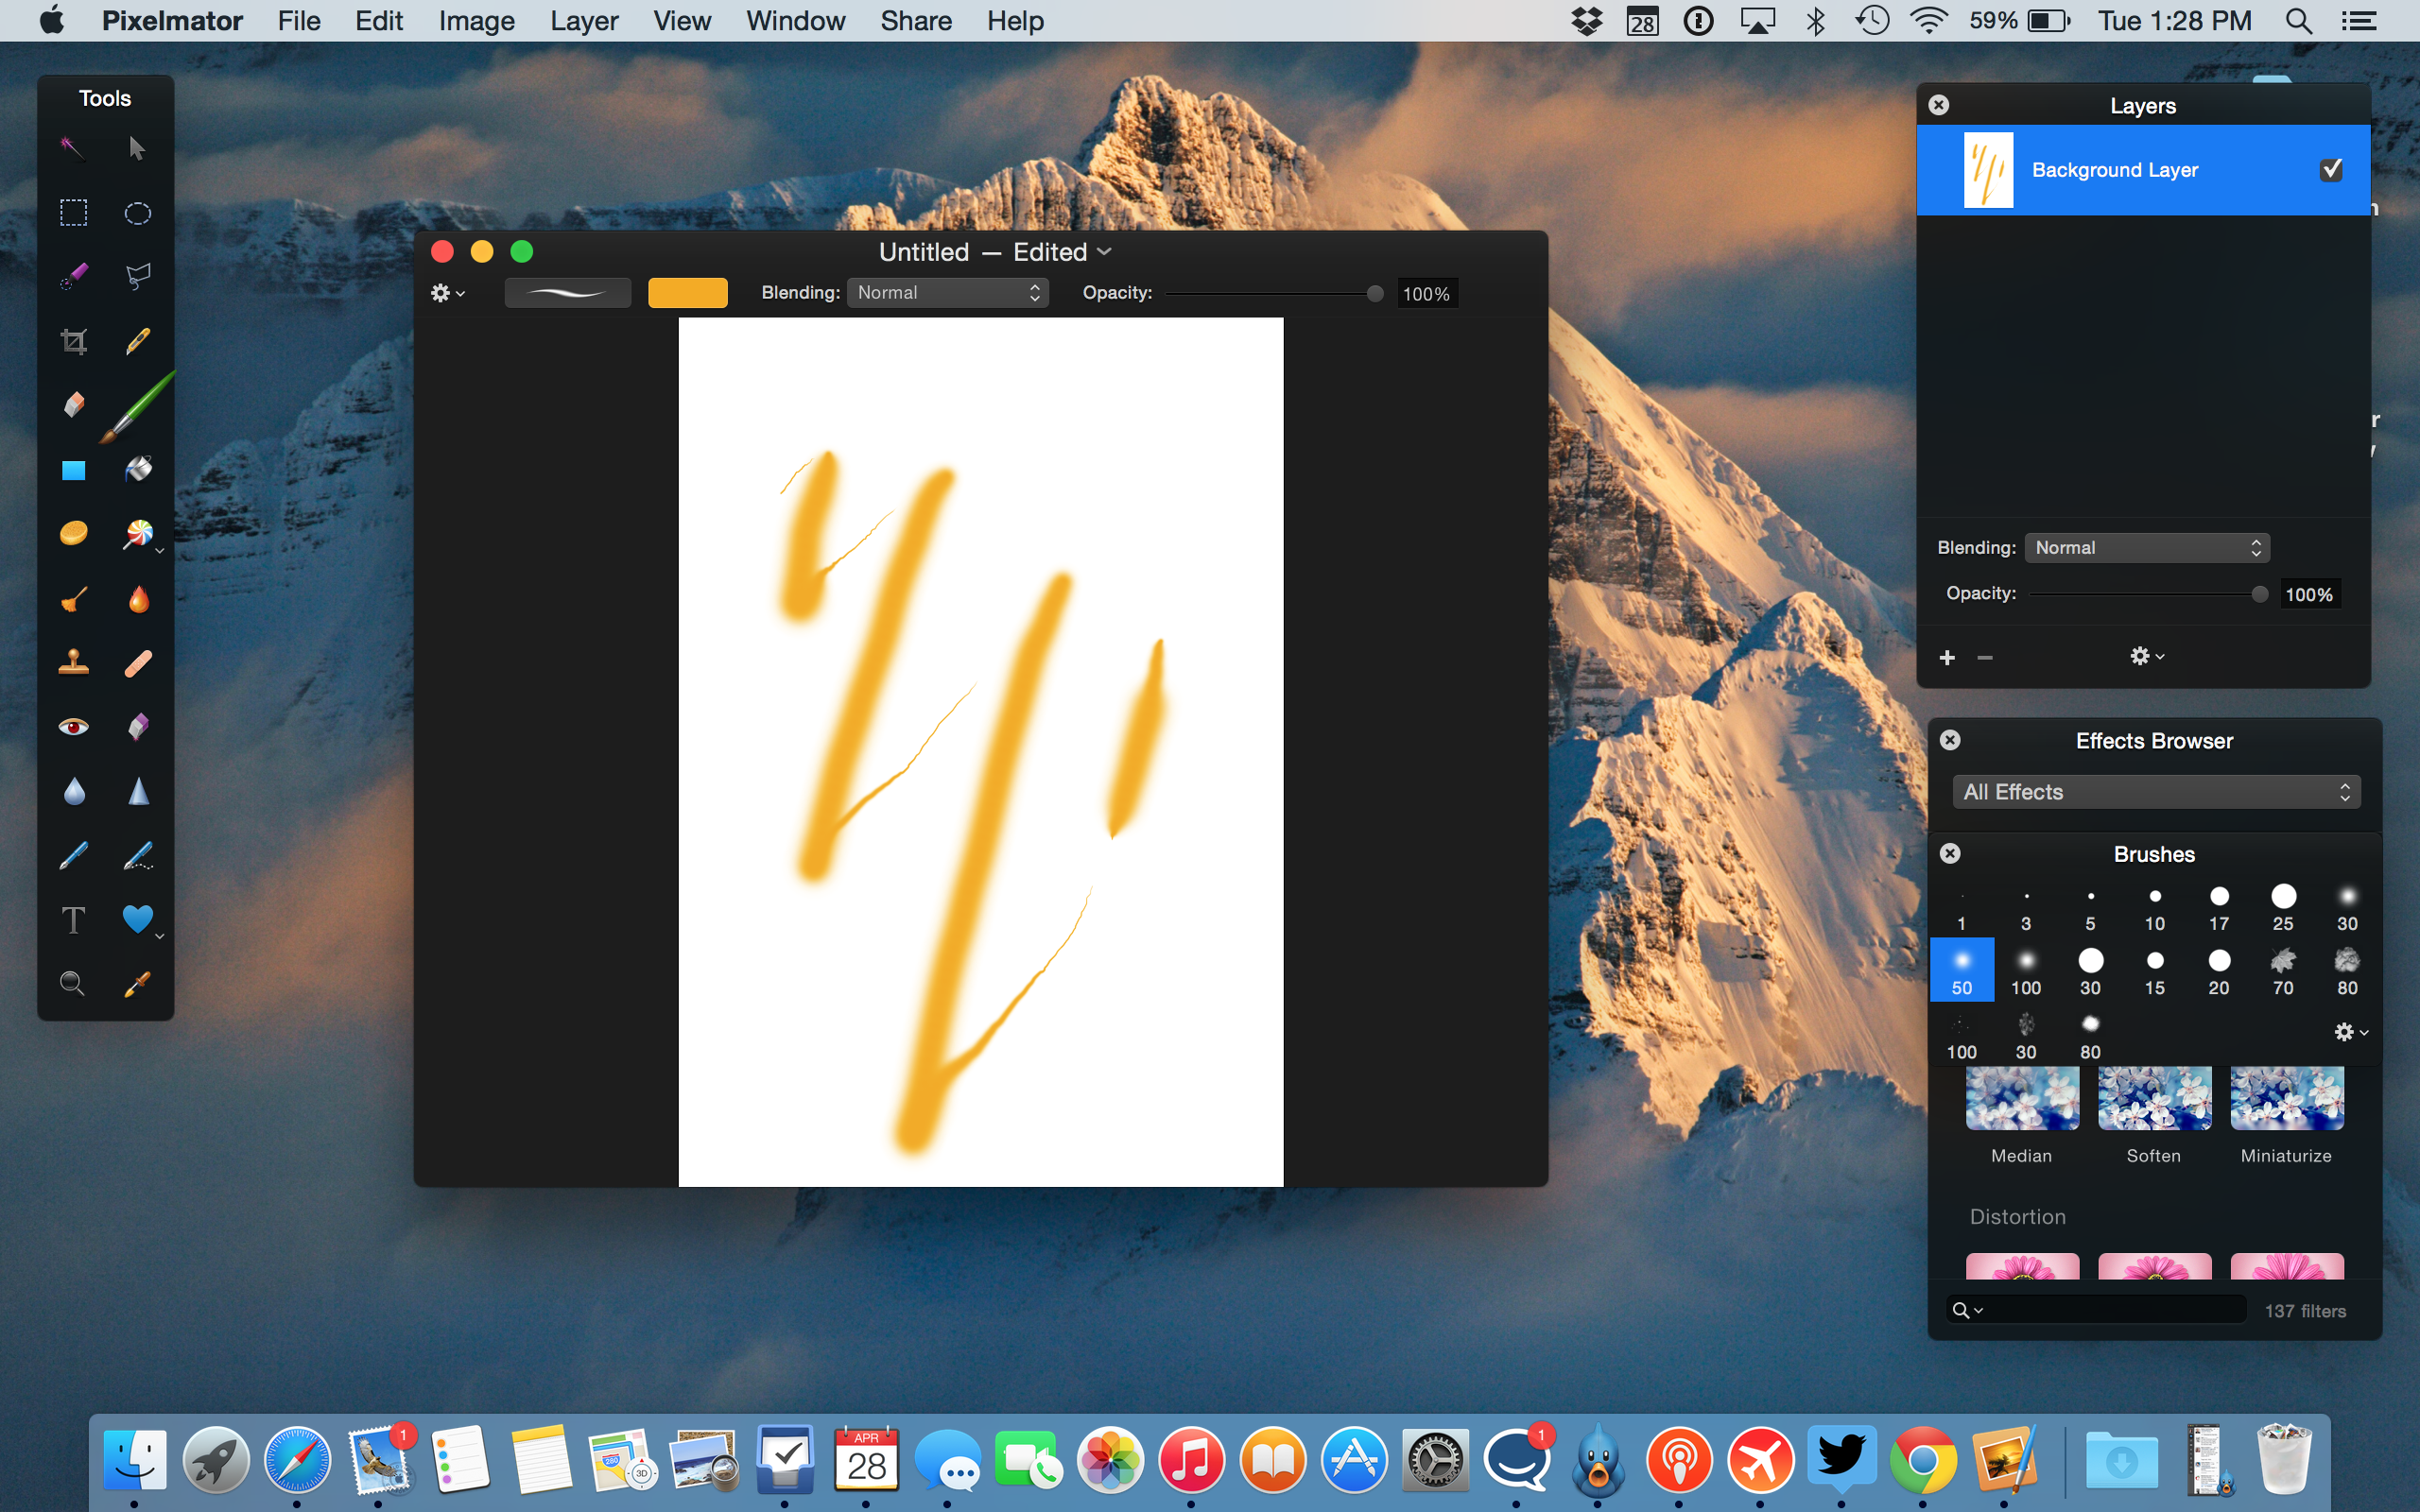Select the Zoom tool in the Tools palette

72,983
